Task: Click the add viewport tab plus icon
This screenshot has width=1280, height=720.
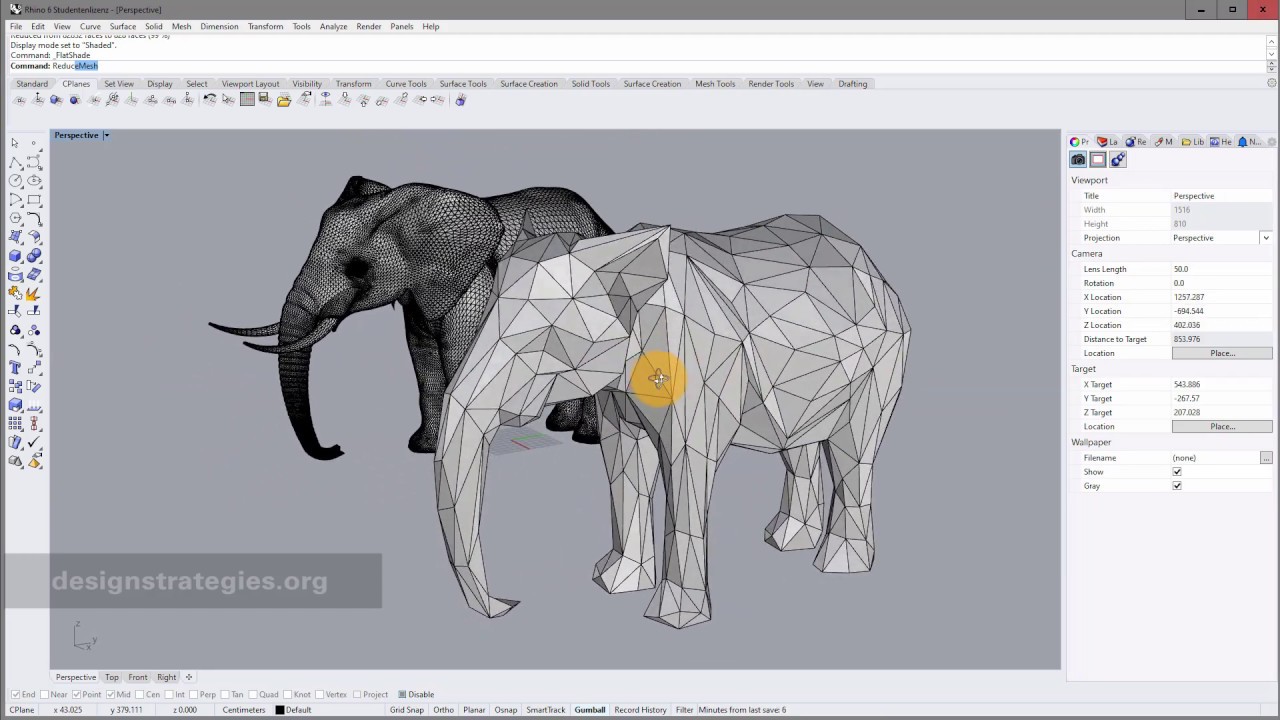Action: tap(188, 677)
